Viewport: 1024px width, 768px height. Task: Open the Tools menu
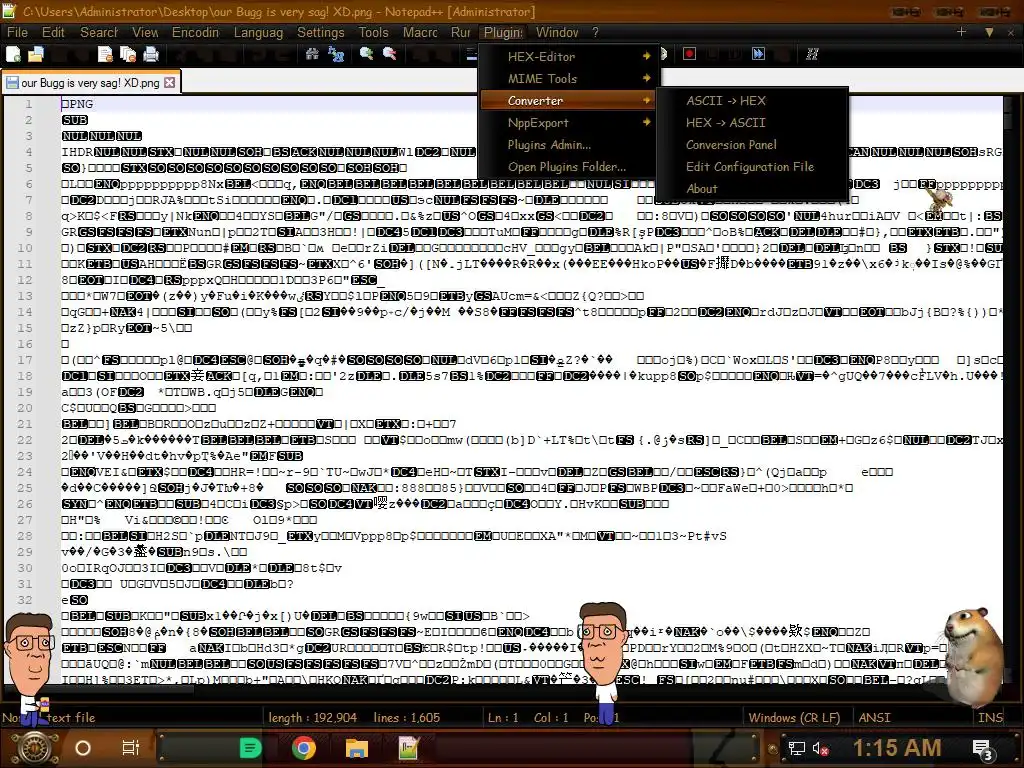tap(373, 32)
